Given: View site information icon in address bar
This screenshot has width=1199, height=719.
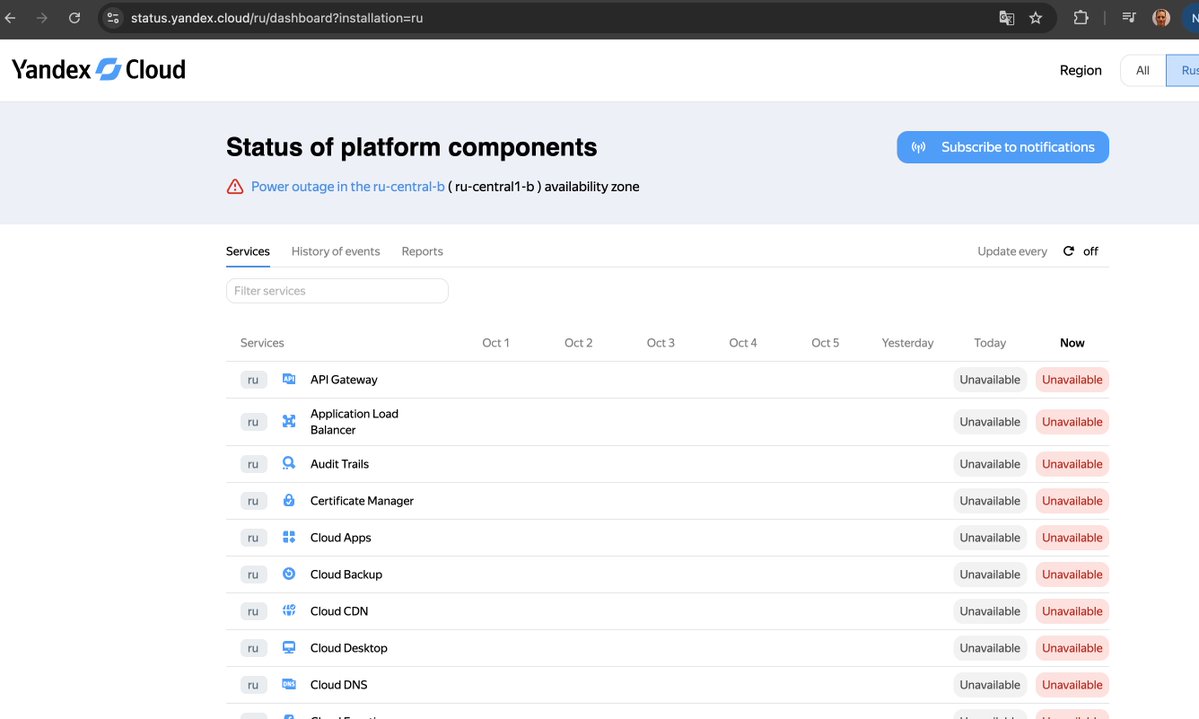Looking at the screenshot, I should point(112,18).
